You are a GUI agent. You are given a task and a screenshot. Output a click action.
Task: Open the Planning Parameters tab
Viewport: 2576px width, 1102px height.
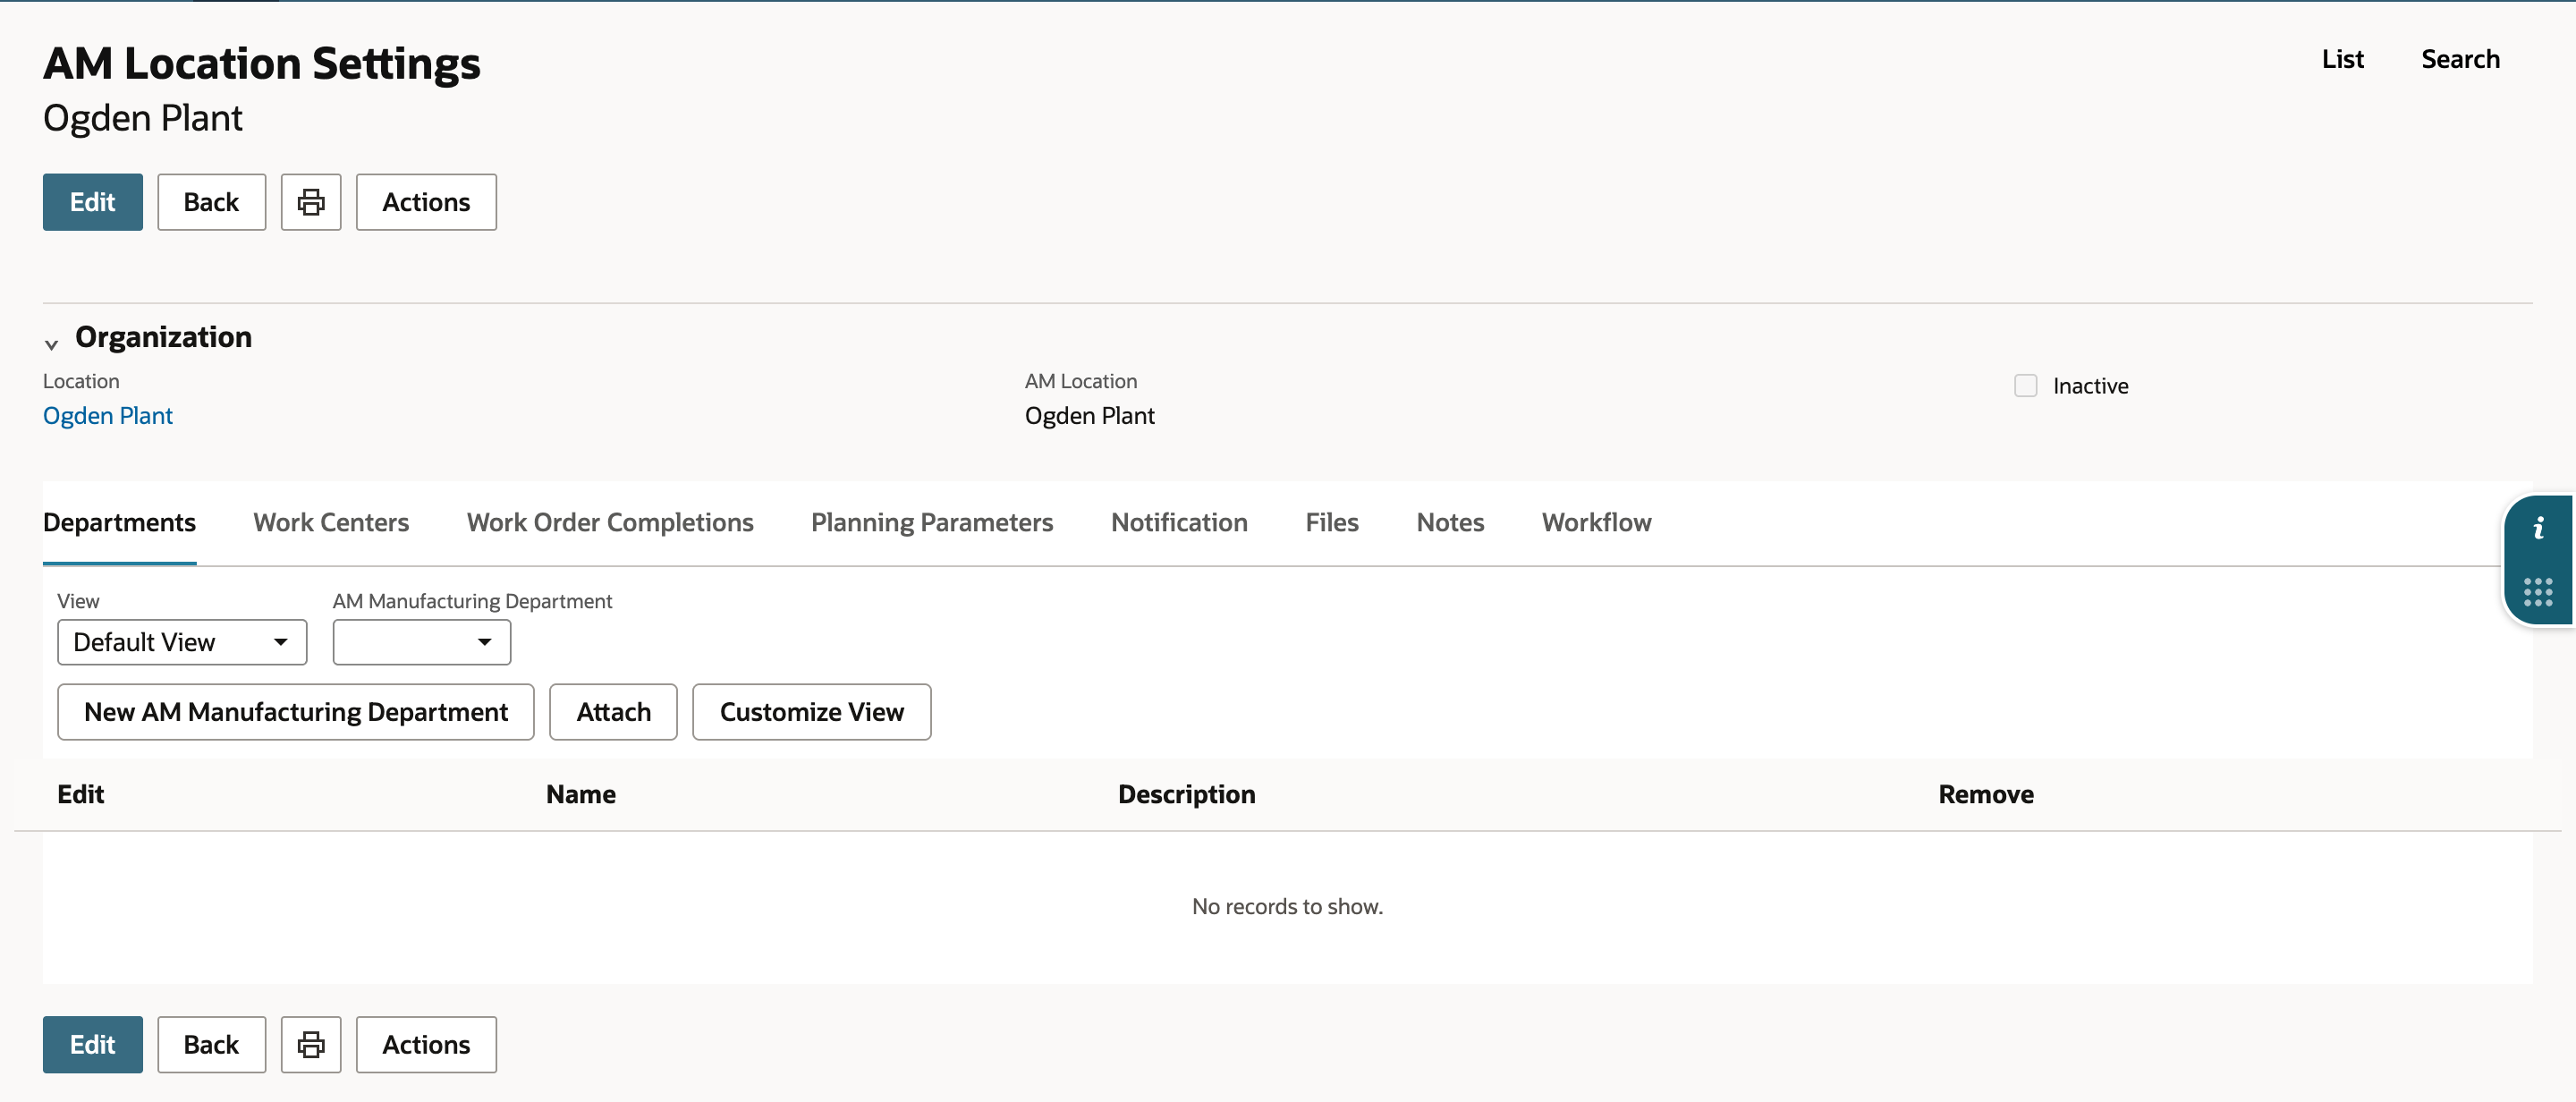click(x=932, y=522)
